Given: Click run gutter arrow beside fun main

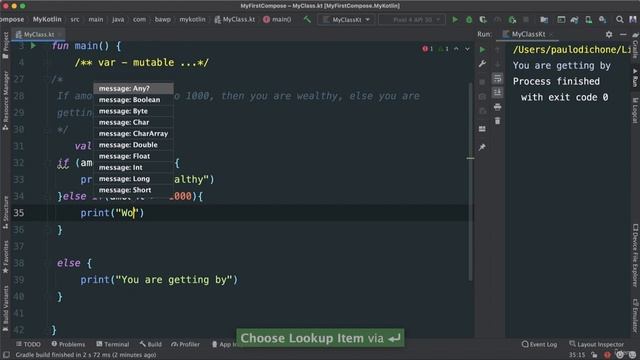Looking at the screenshot, I should [x=33, y=46].
